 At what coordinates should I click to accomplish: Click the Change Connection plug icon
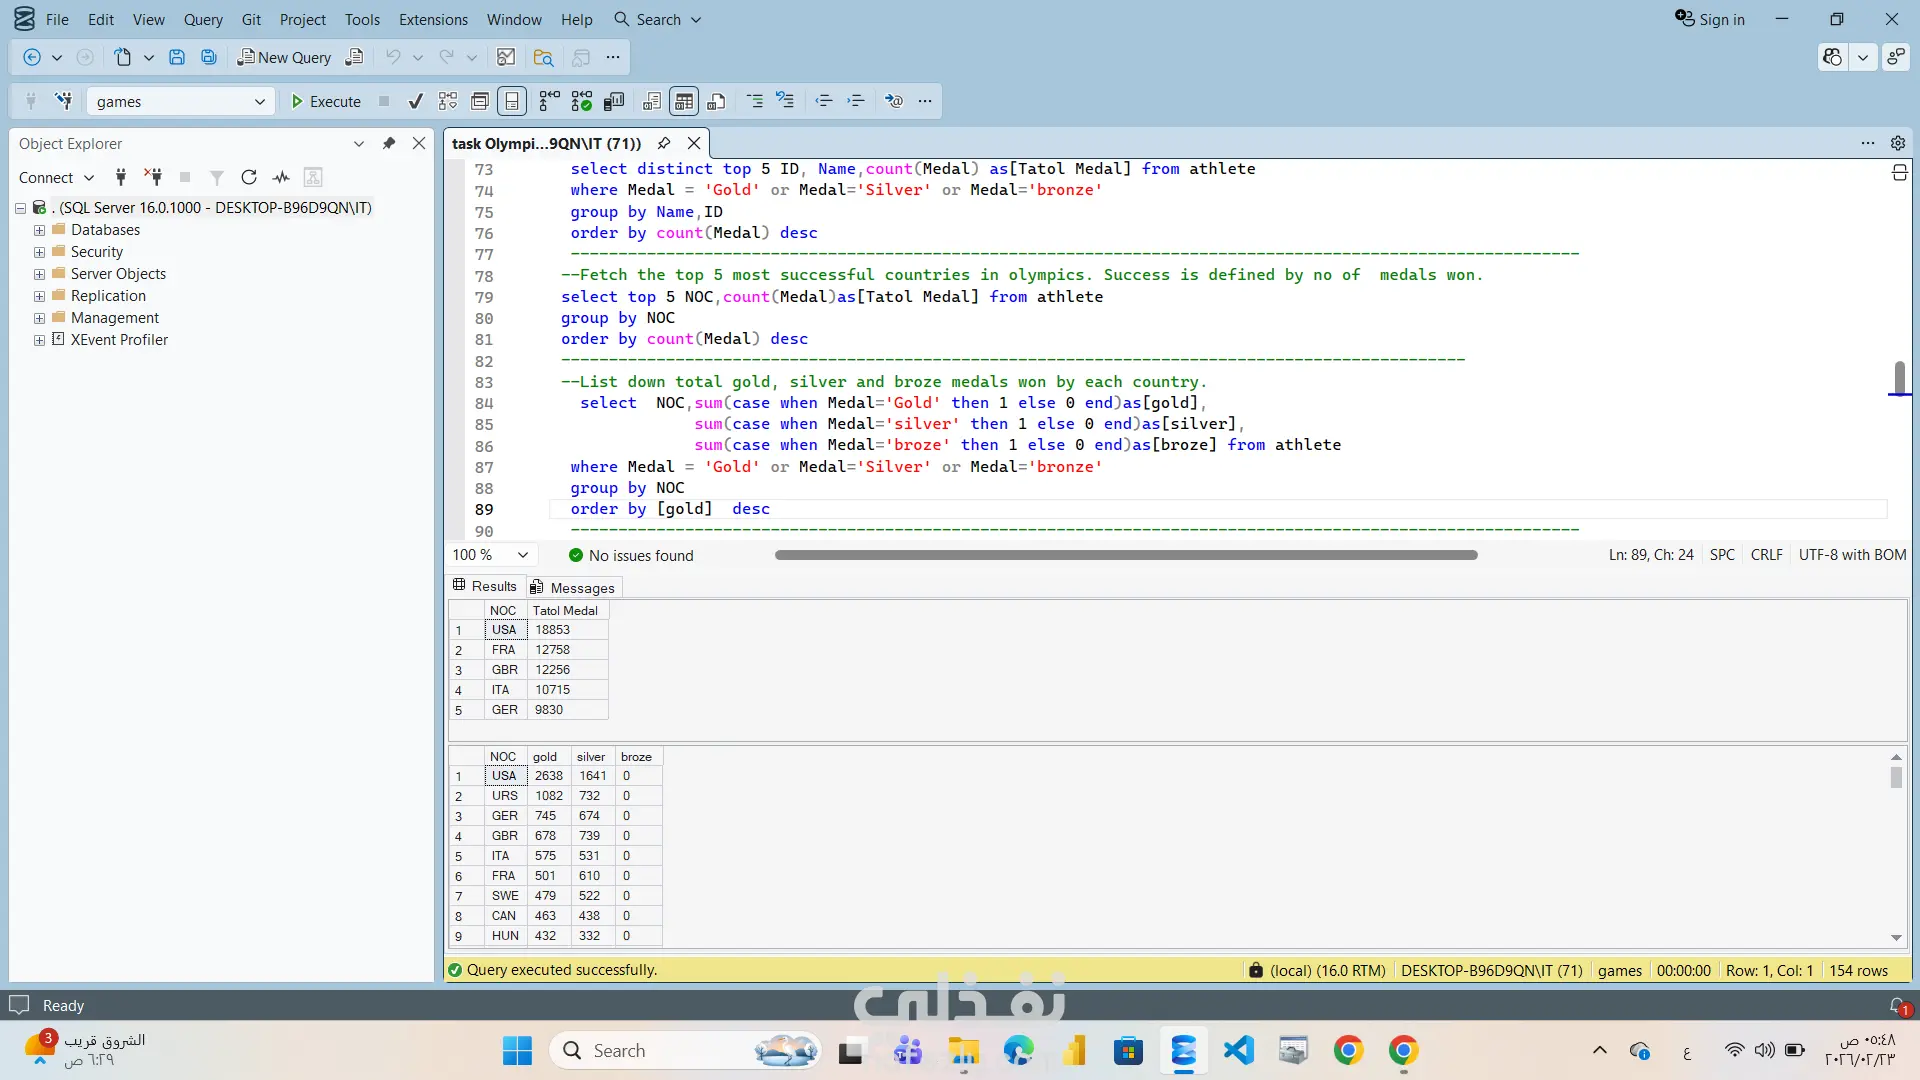click(x=64, y=101)
